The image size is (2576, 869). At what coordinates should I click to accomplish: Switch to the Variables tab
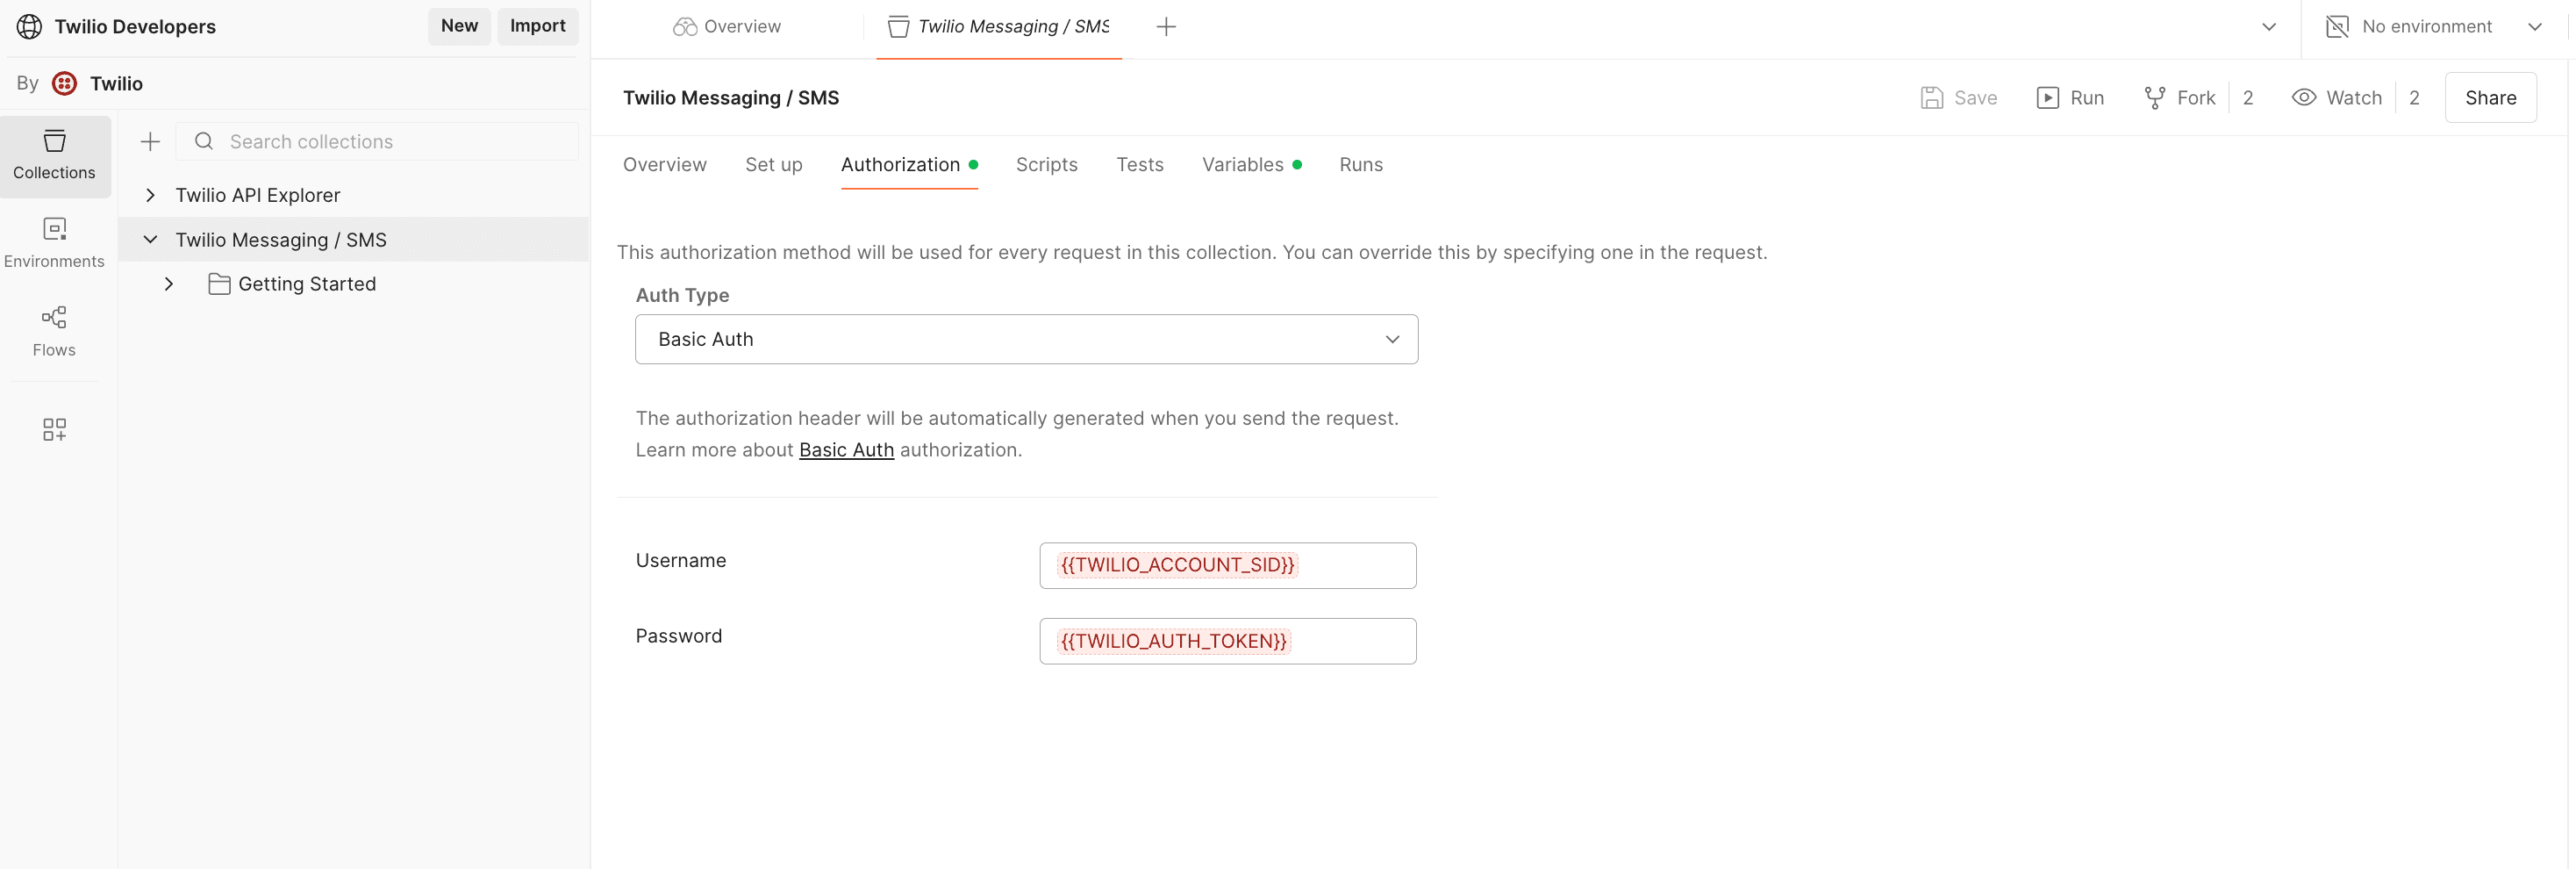click(x=1242, y=164)
